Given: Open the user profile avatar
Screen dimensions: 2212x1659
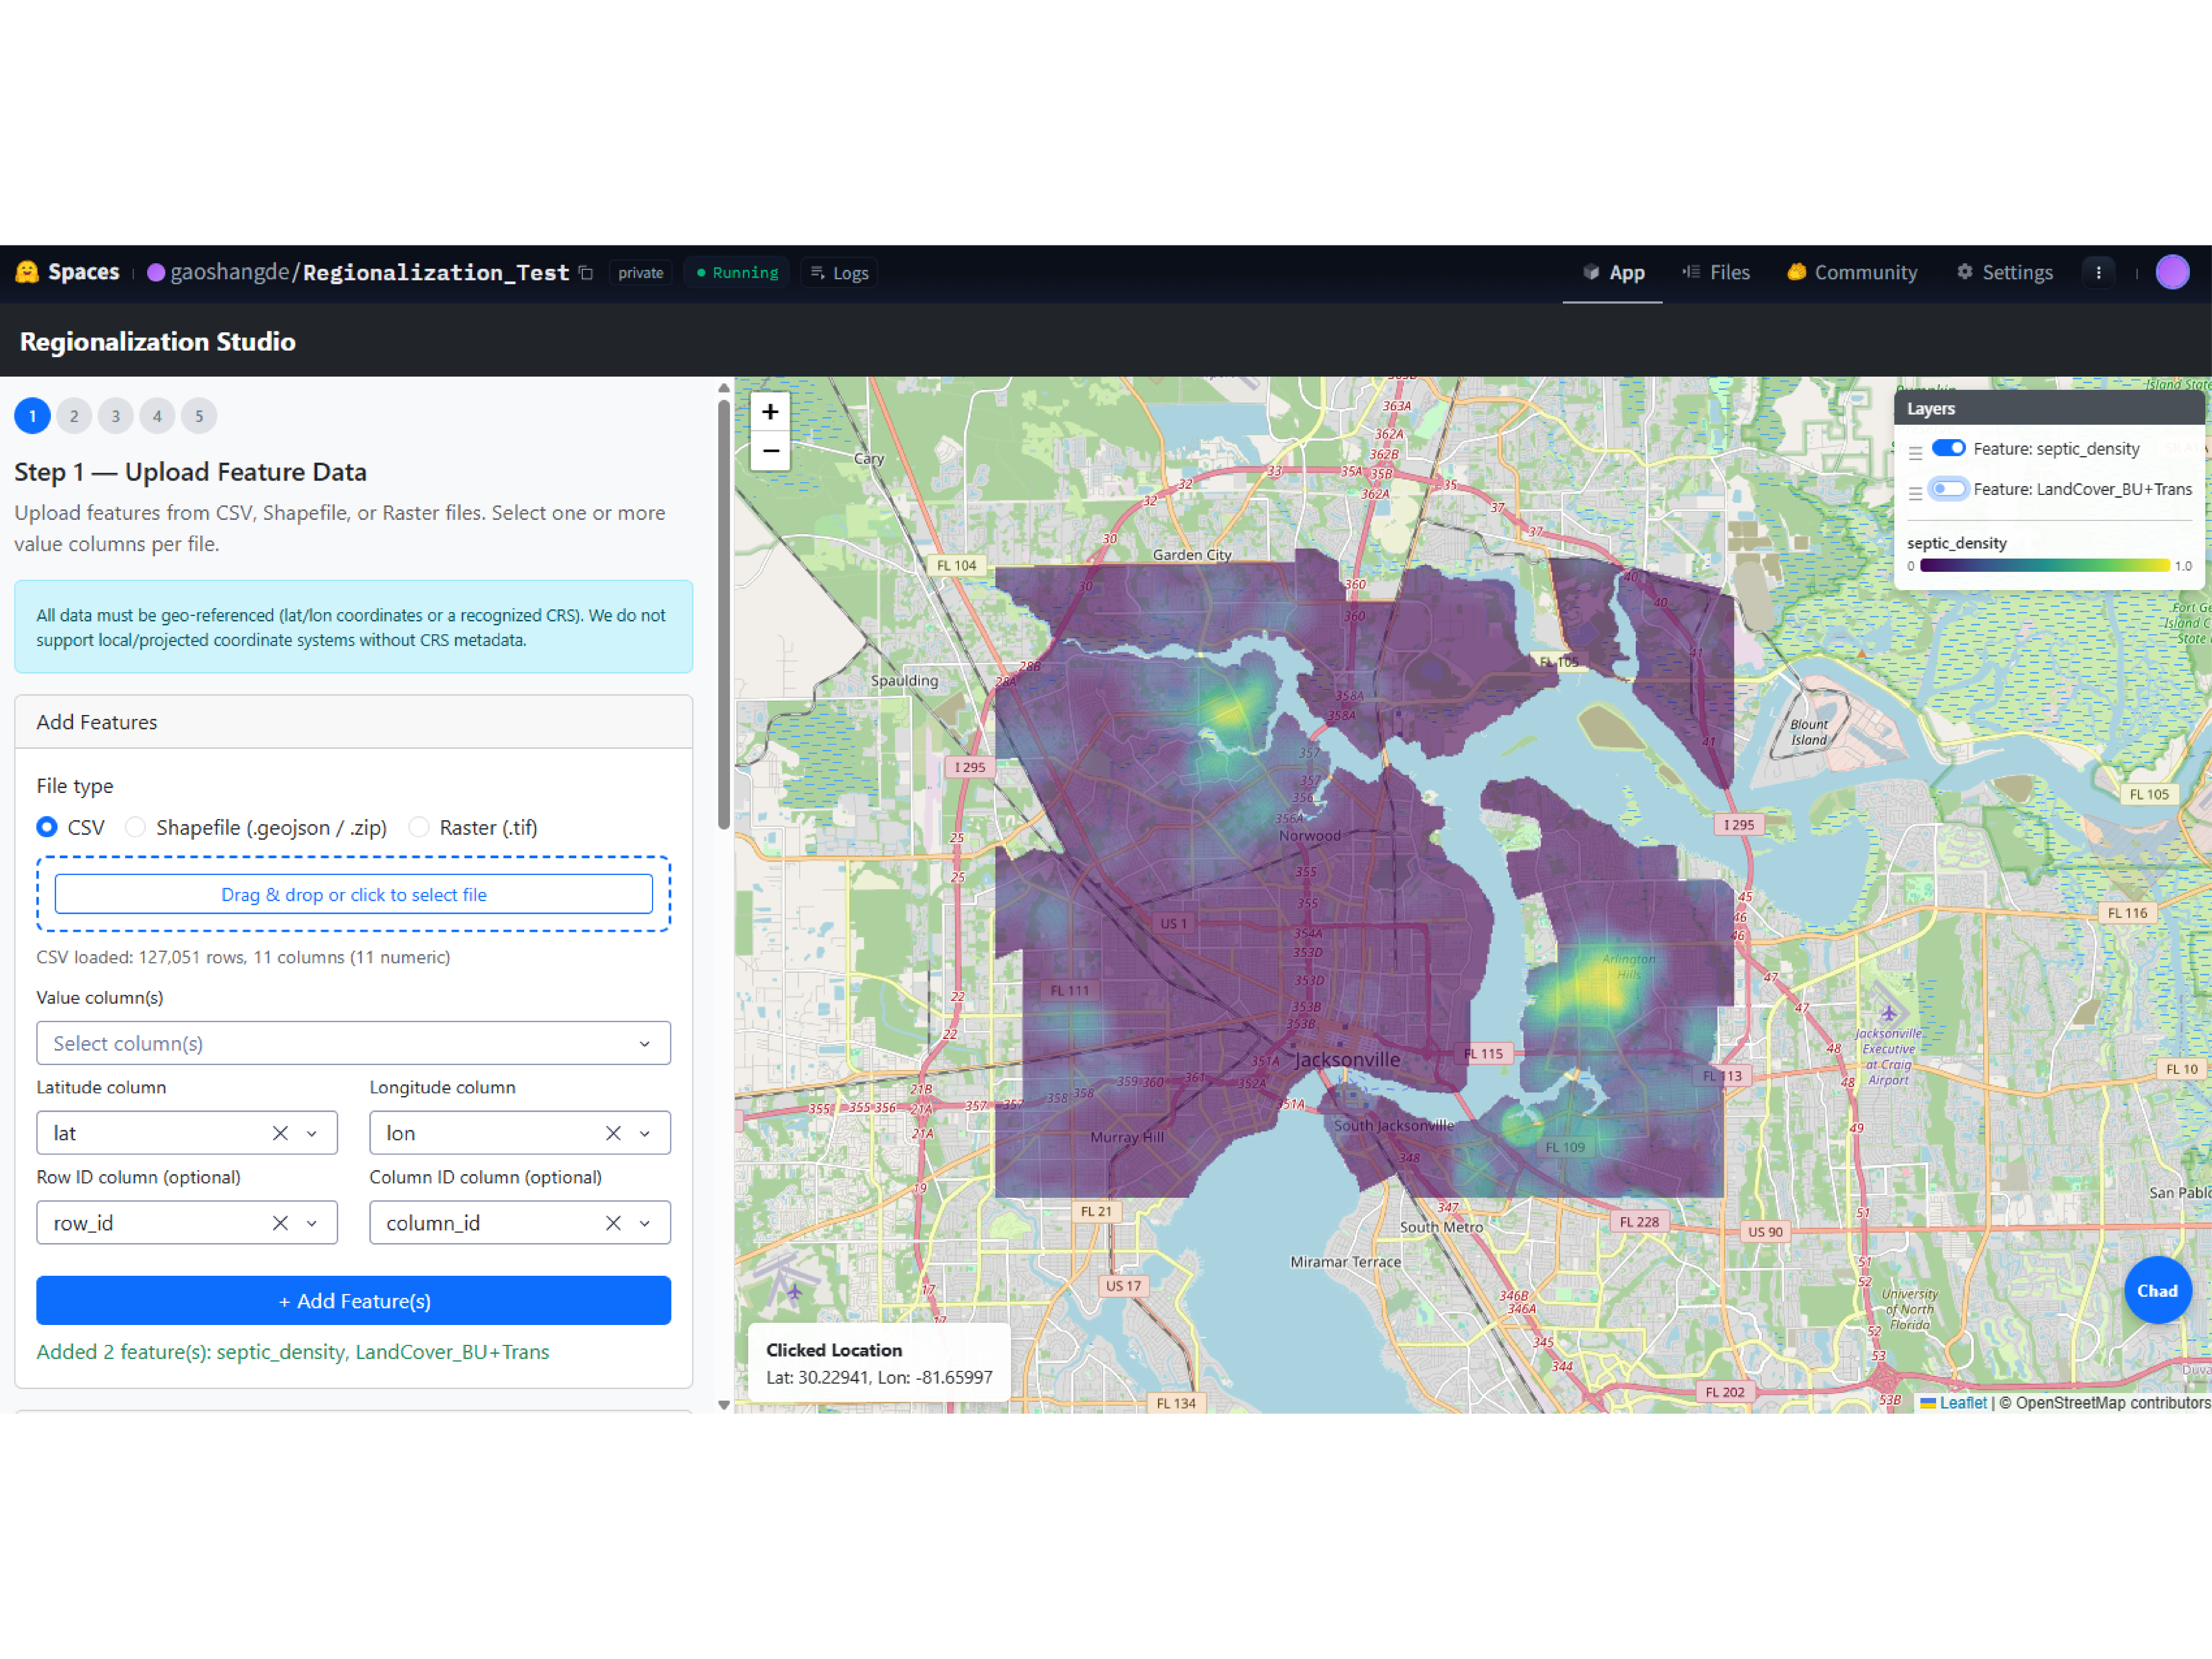Looking at the screenshot, I should pos(2172,272).
